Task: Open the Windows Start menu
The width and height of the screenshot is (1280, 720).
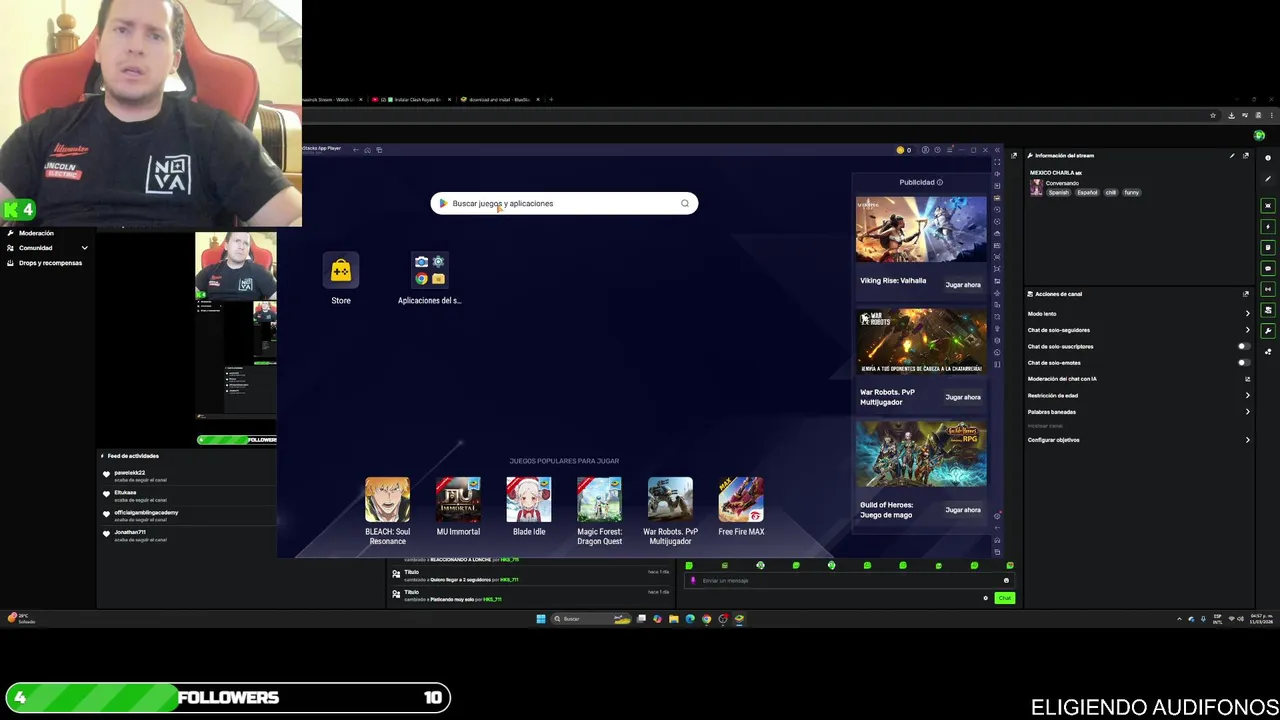Action: pos(541,619)
